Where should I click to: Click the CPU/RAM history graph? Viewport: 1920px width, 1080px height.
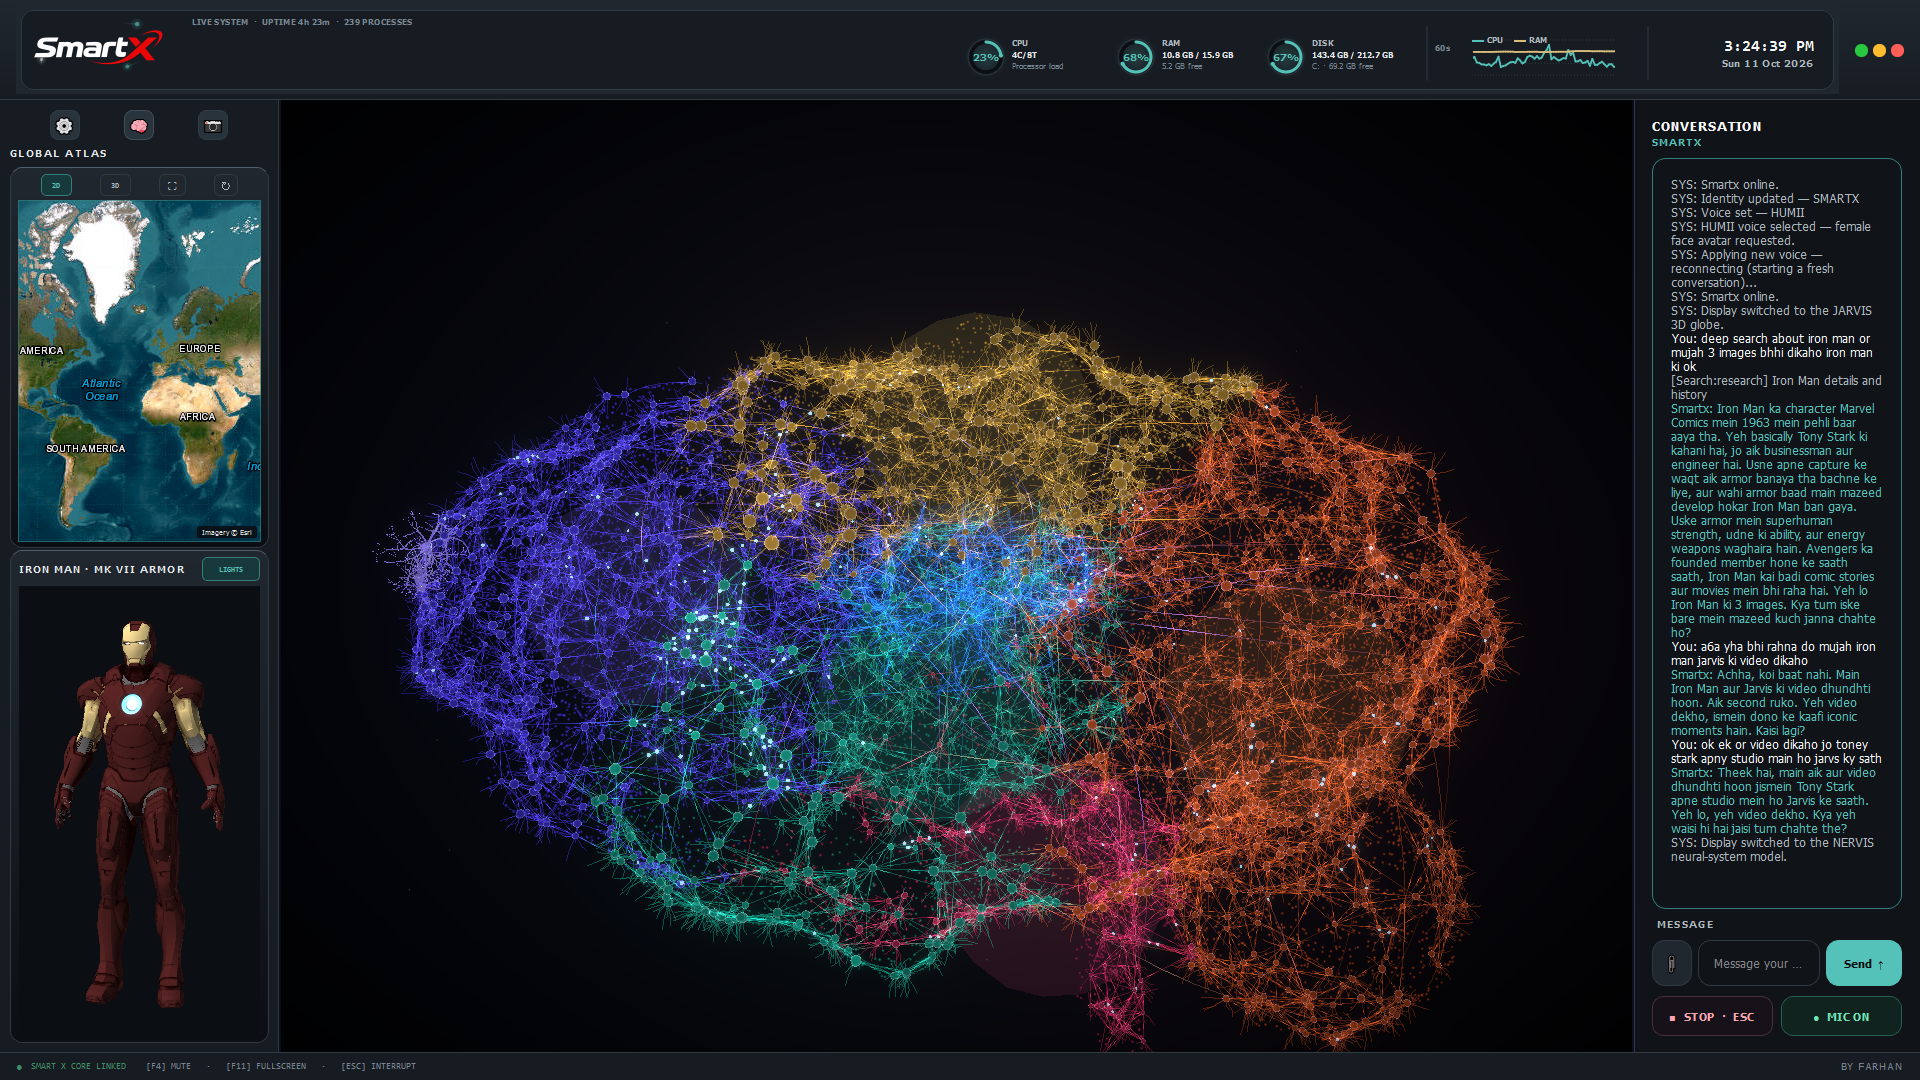1543,58
